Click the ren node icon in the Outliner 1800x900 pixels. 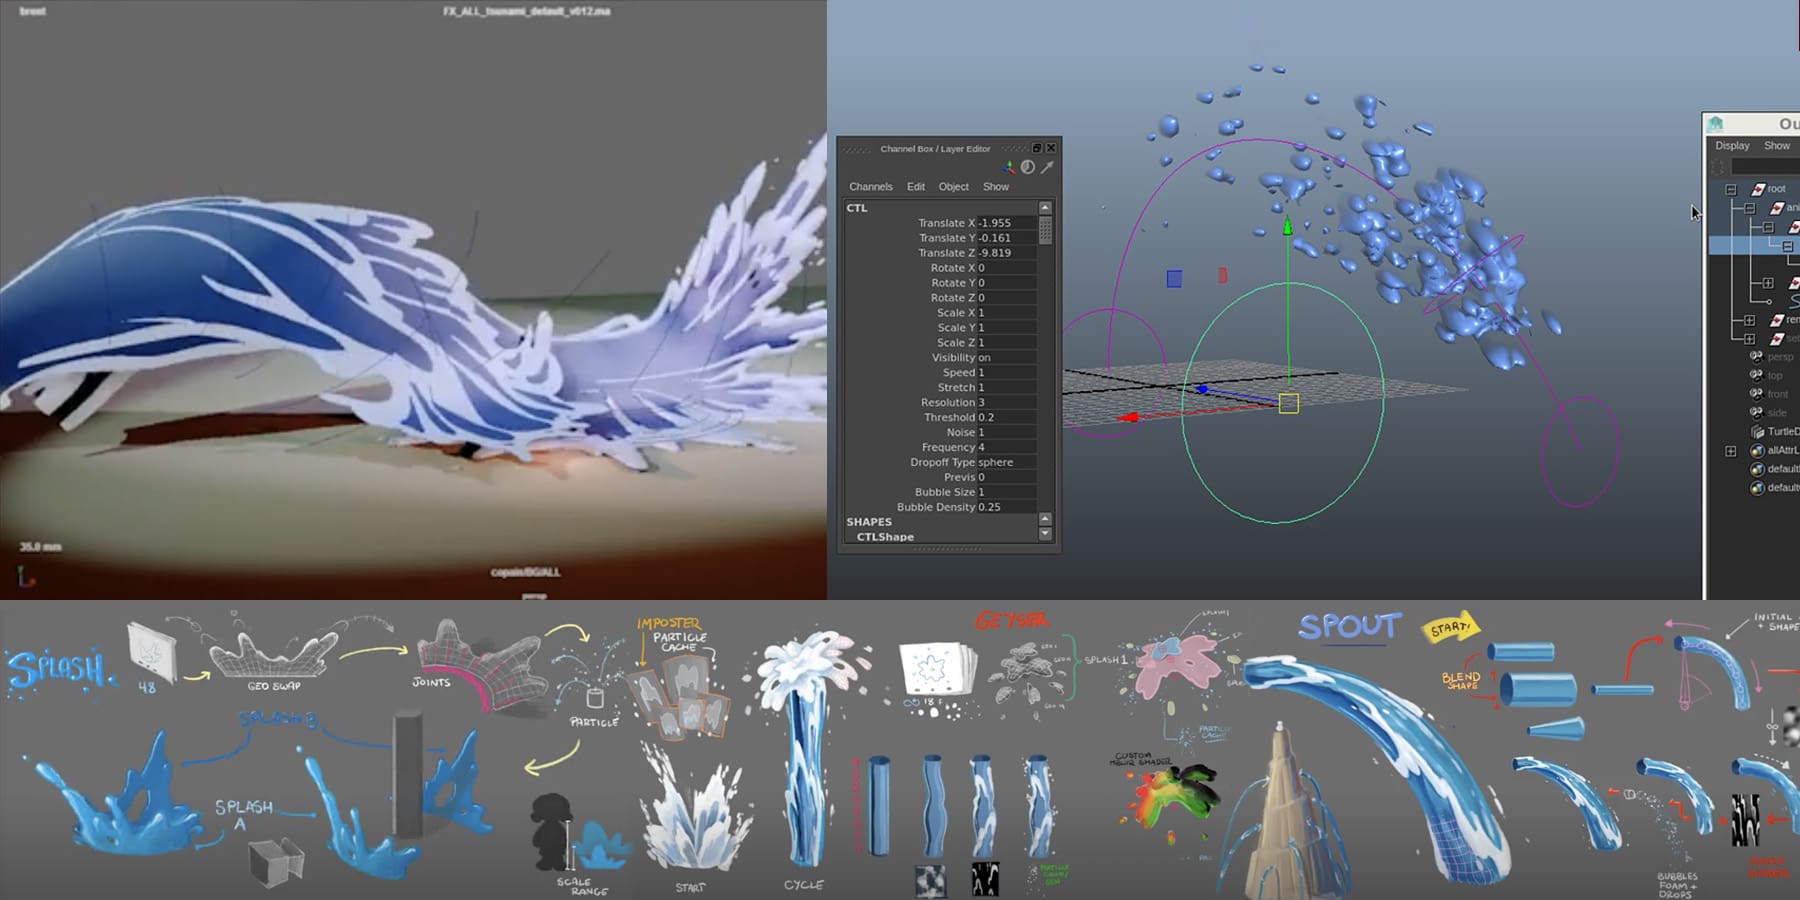[x=1777, y=320]
